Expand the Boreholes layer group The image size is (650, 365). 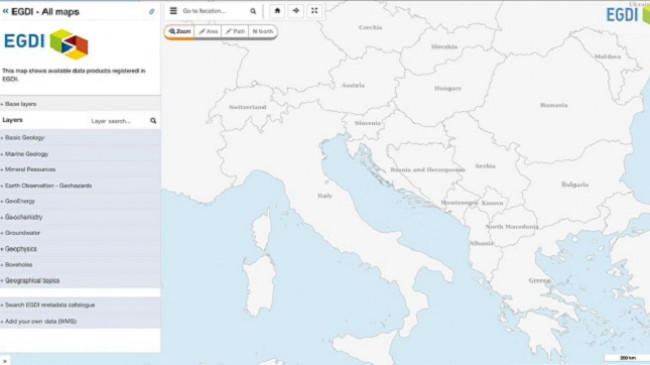point(80,265)
